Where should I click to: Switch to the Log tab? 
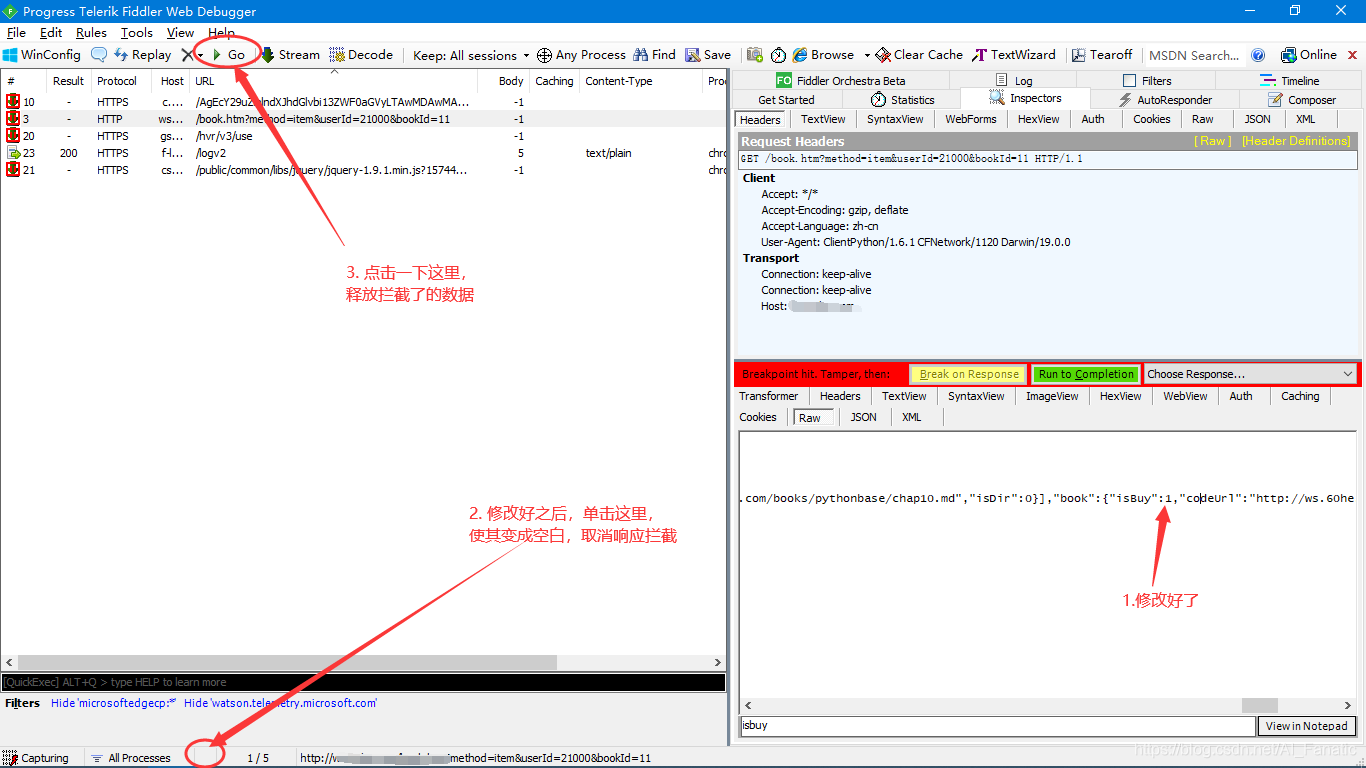tap(1014, 80)
